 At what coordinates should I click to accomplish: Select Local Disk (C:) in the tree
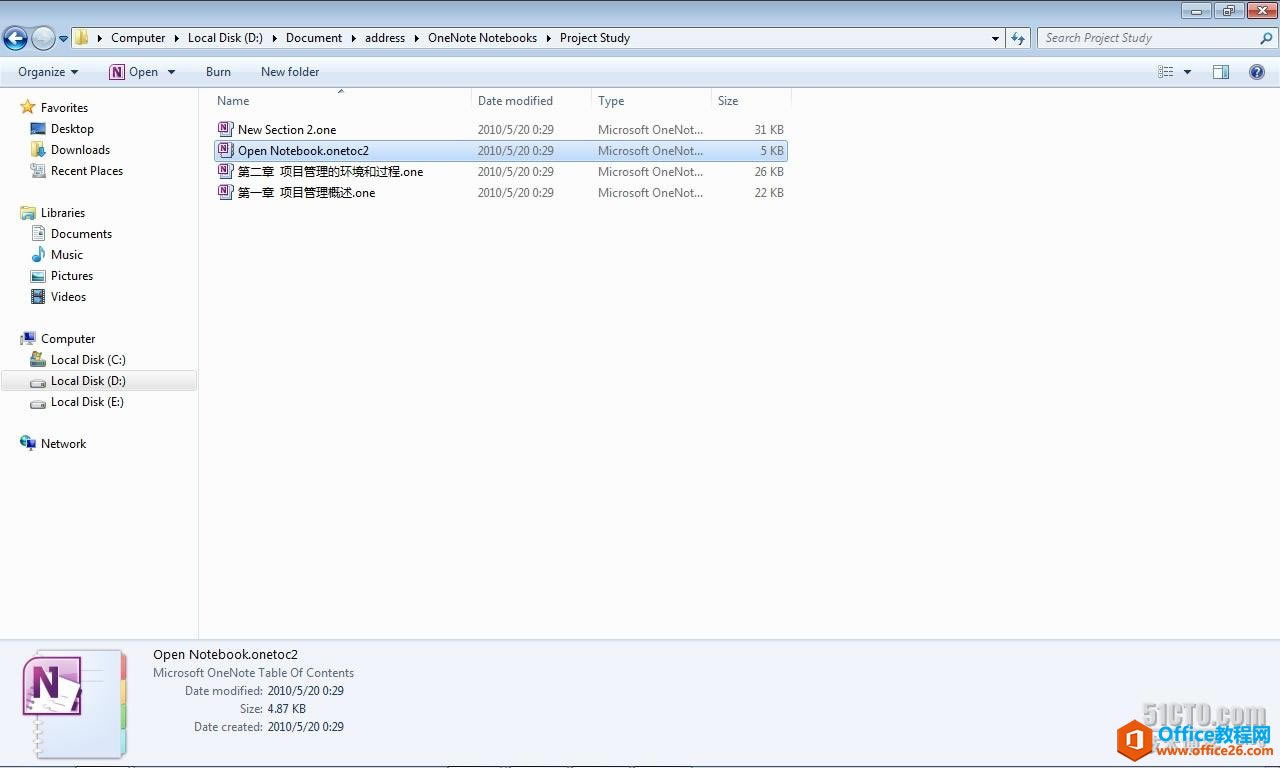pos(88,359)
